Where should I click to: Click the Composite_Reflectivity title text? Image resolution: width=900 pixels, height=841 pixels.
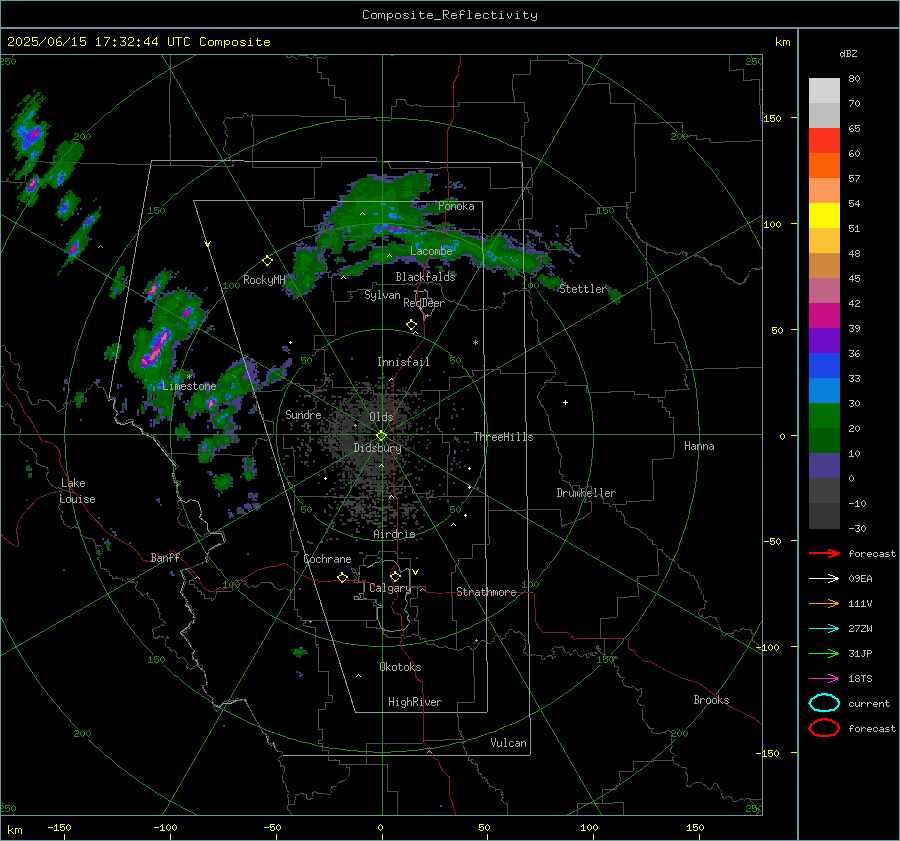pos(449,15)
